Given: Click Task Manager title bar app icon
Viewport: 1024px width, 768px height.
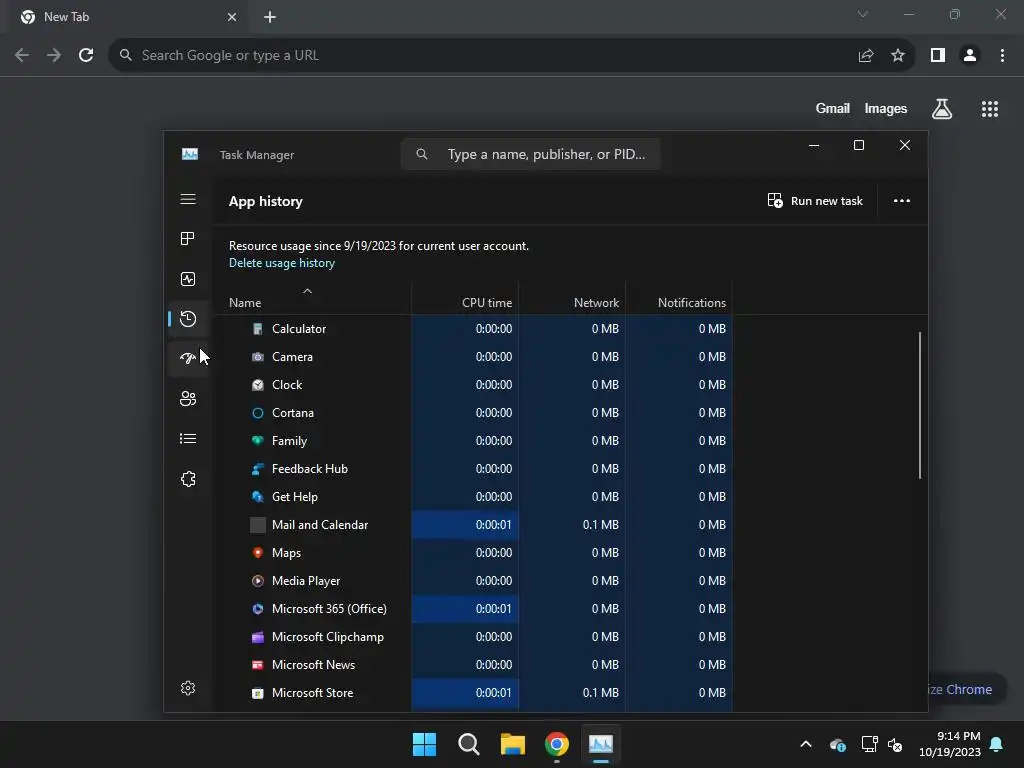Looking at the screenshot, I should [x=189, y=154].
